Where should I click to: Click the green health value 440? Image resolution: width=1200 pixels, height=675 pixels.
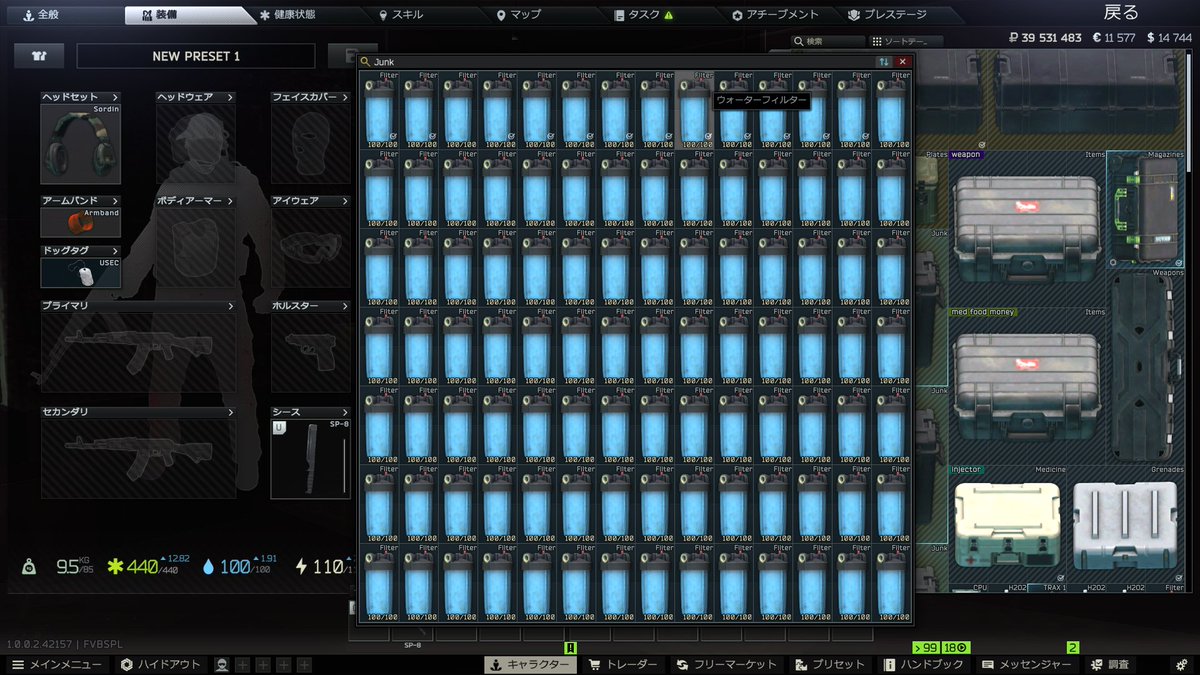tap(142, 567)
